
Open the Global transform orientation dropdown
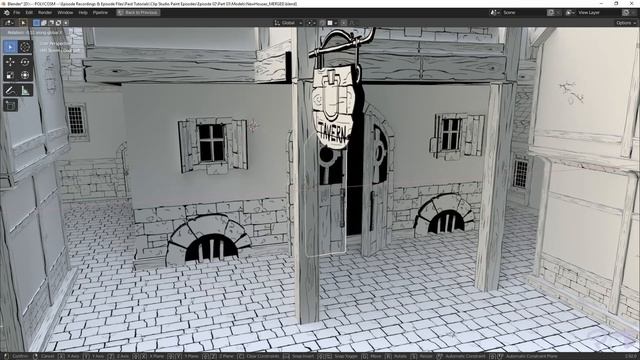[x=288, y=23]
